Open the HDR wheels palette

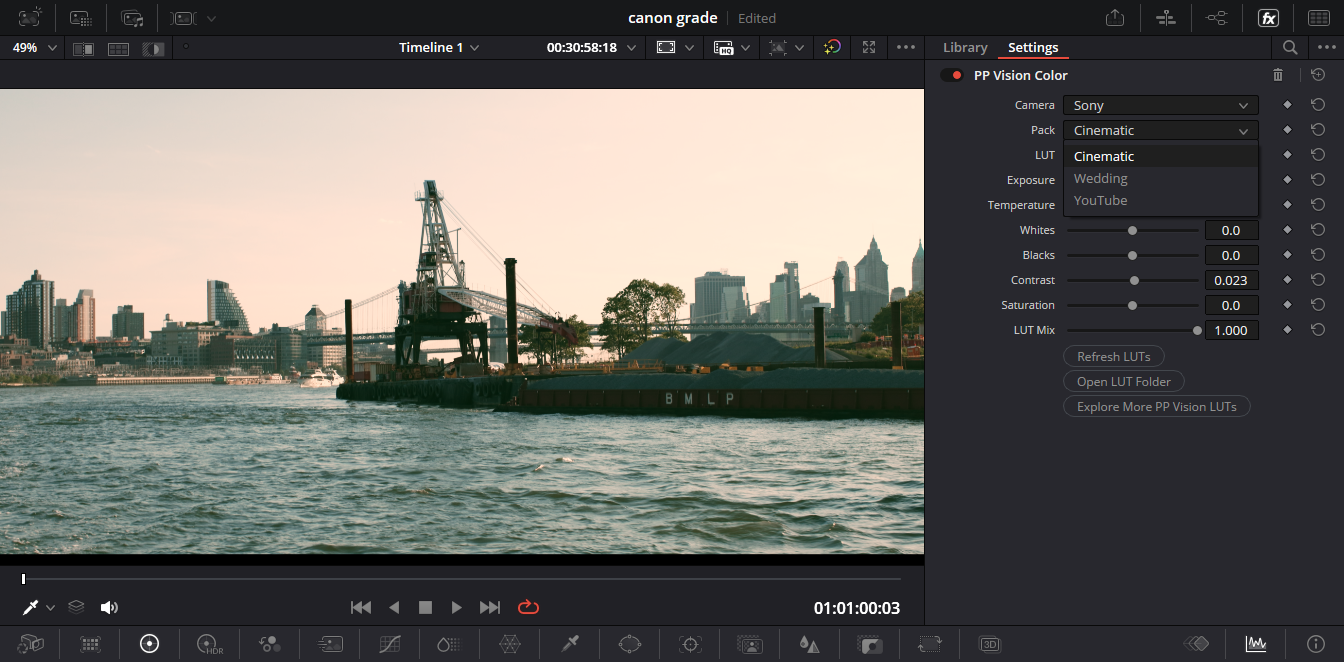point(210,644)
